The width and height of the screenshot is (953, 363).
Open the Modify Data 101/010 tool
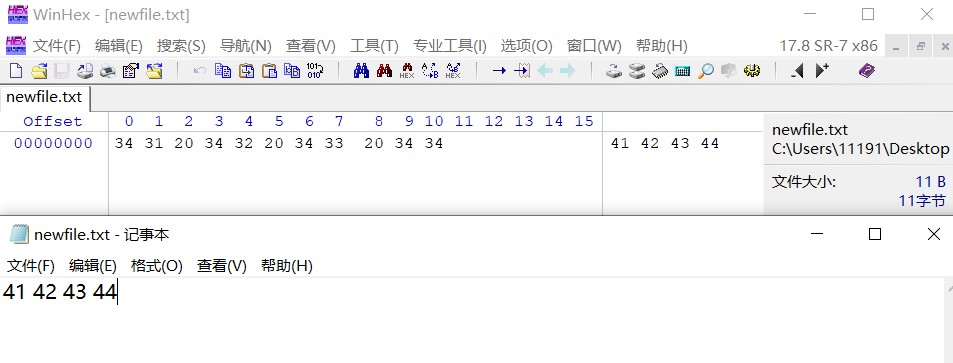[x=315, y=71]
